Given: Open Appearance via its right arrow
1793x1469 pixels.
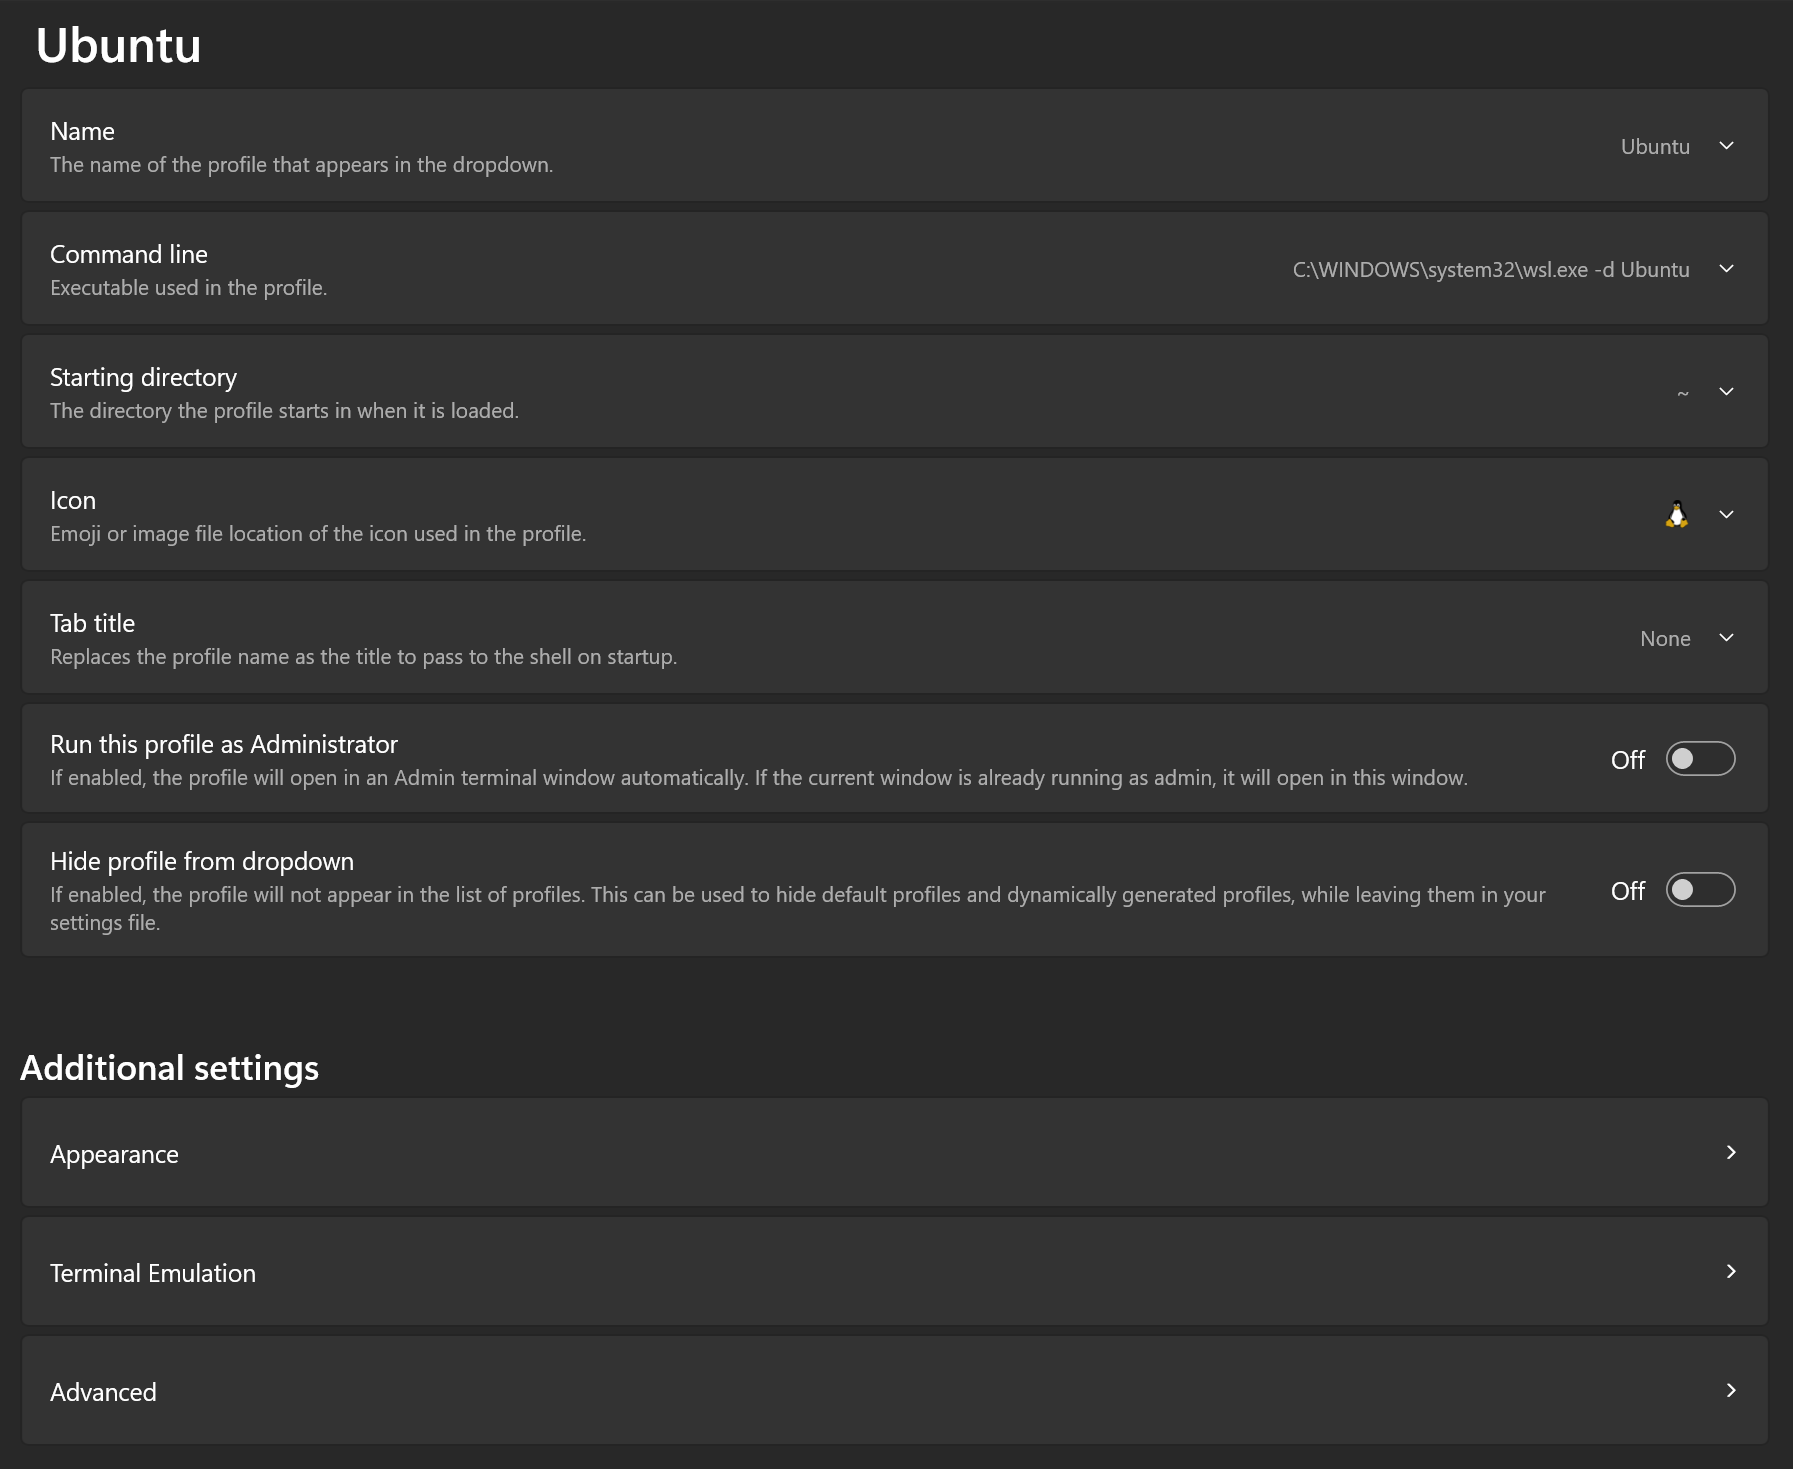Looking at the screenshot, I should coord(1731,1153).
